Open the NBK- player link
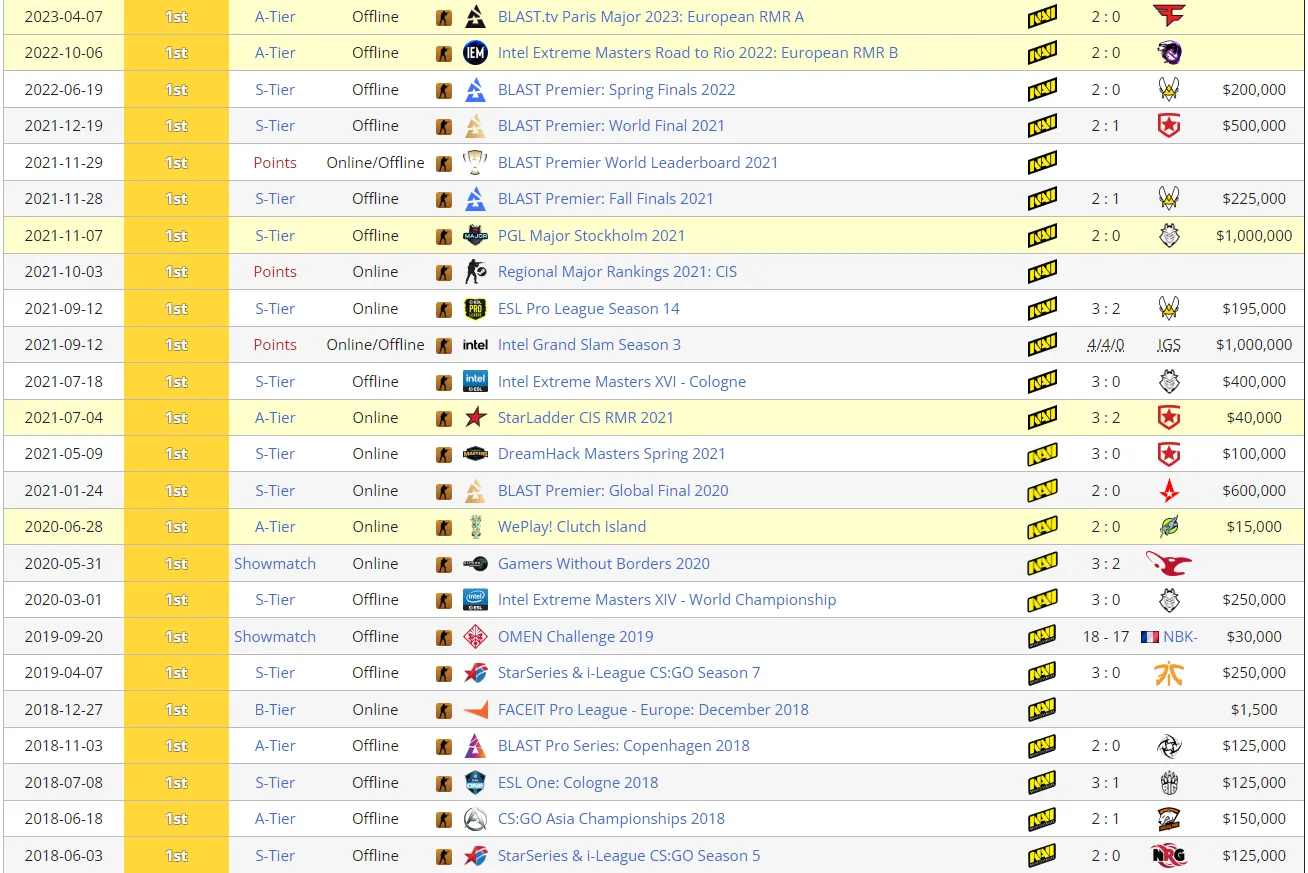 [1180, 636]
